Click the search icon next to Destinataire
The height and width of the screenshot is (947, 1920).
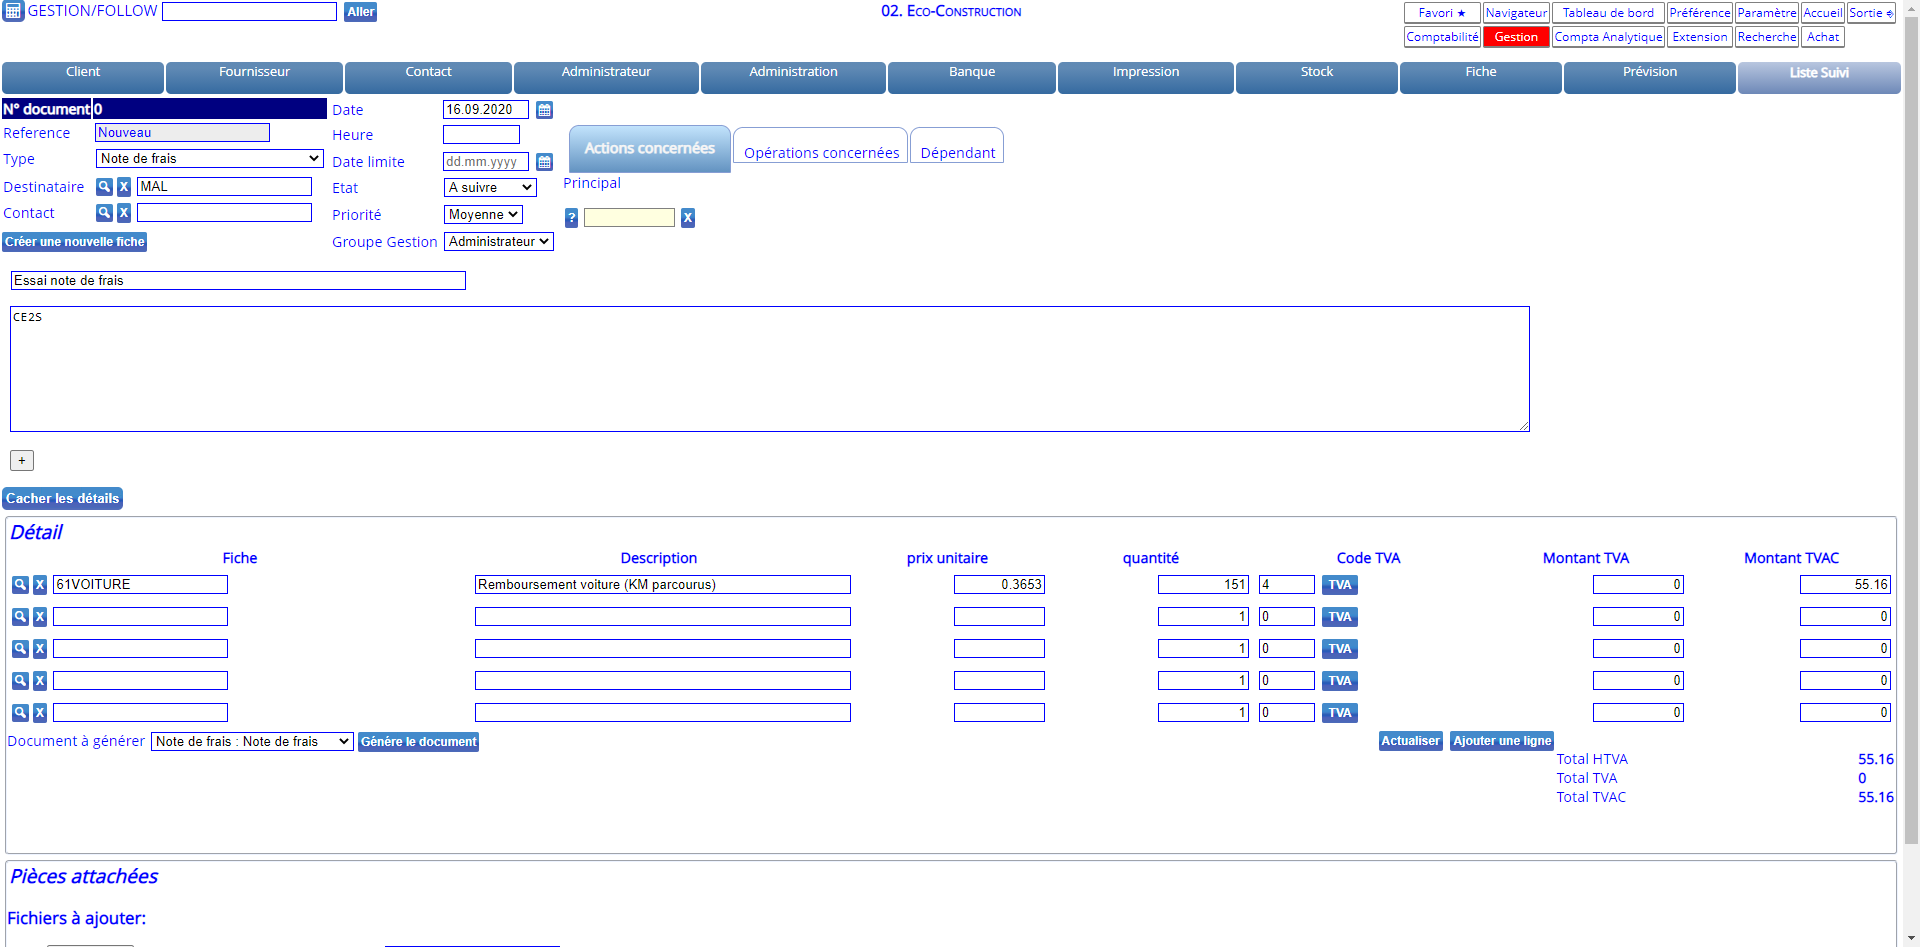point(104,187)
